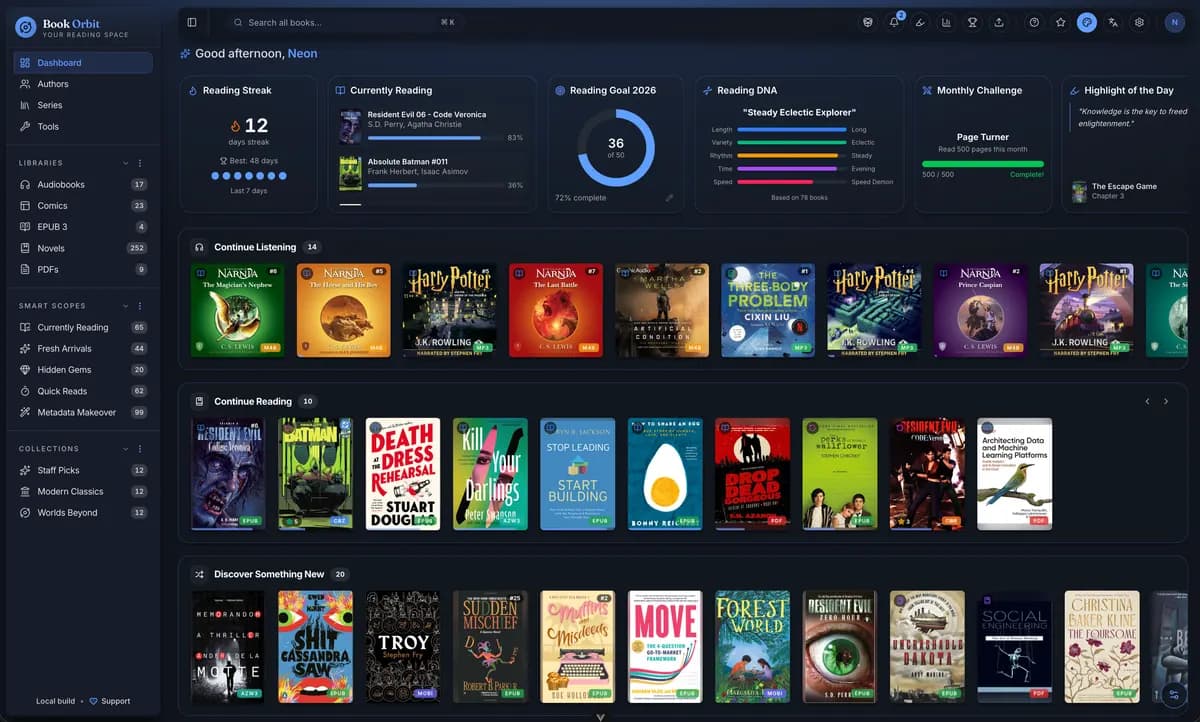Open Series in the sidebar
Viewport: 1200px width, 722px height.
click(x=83, y=105)
